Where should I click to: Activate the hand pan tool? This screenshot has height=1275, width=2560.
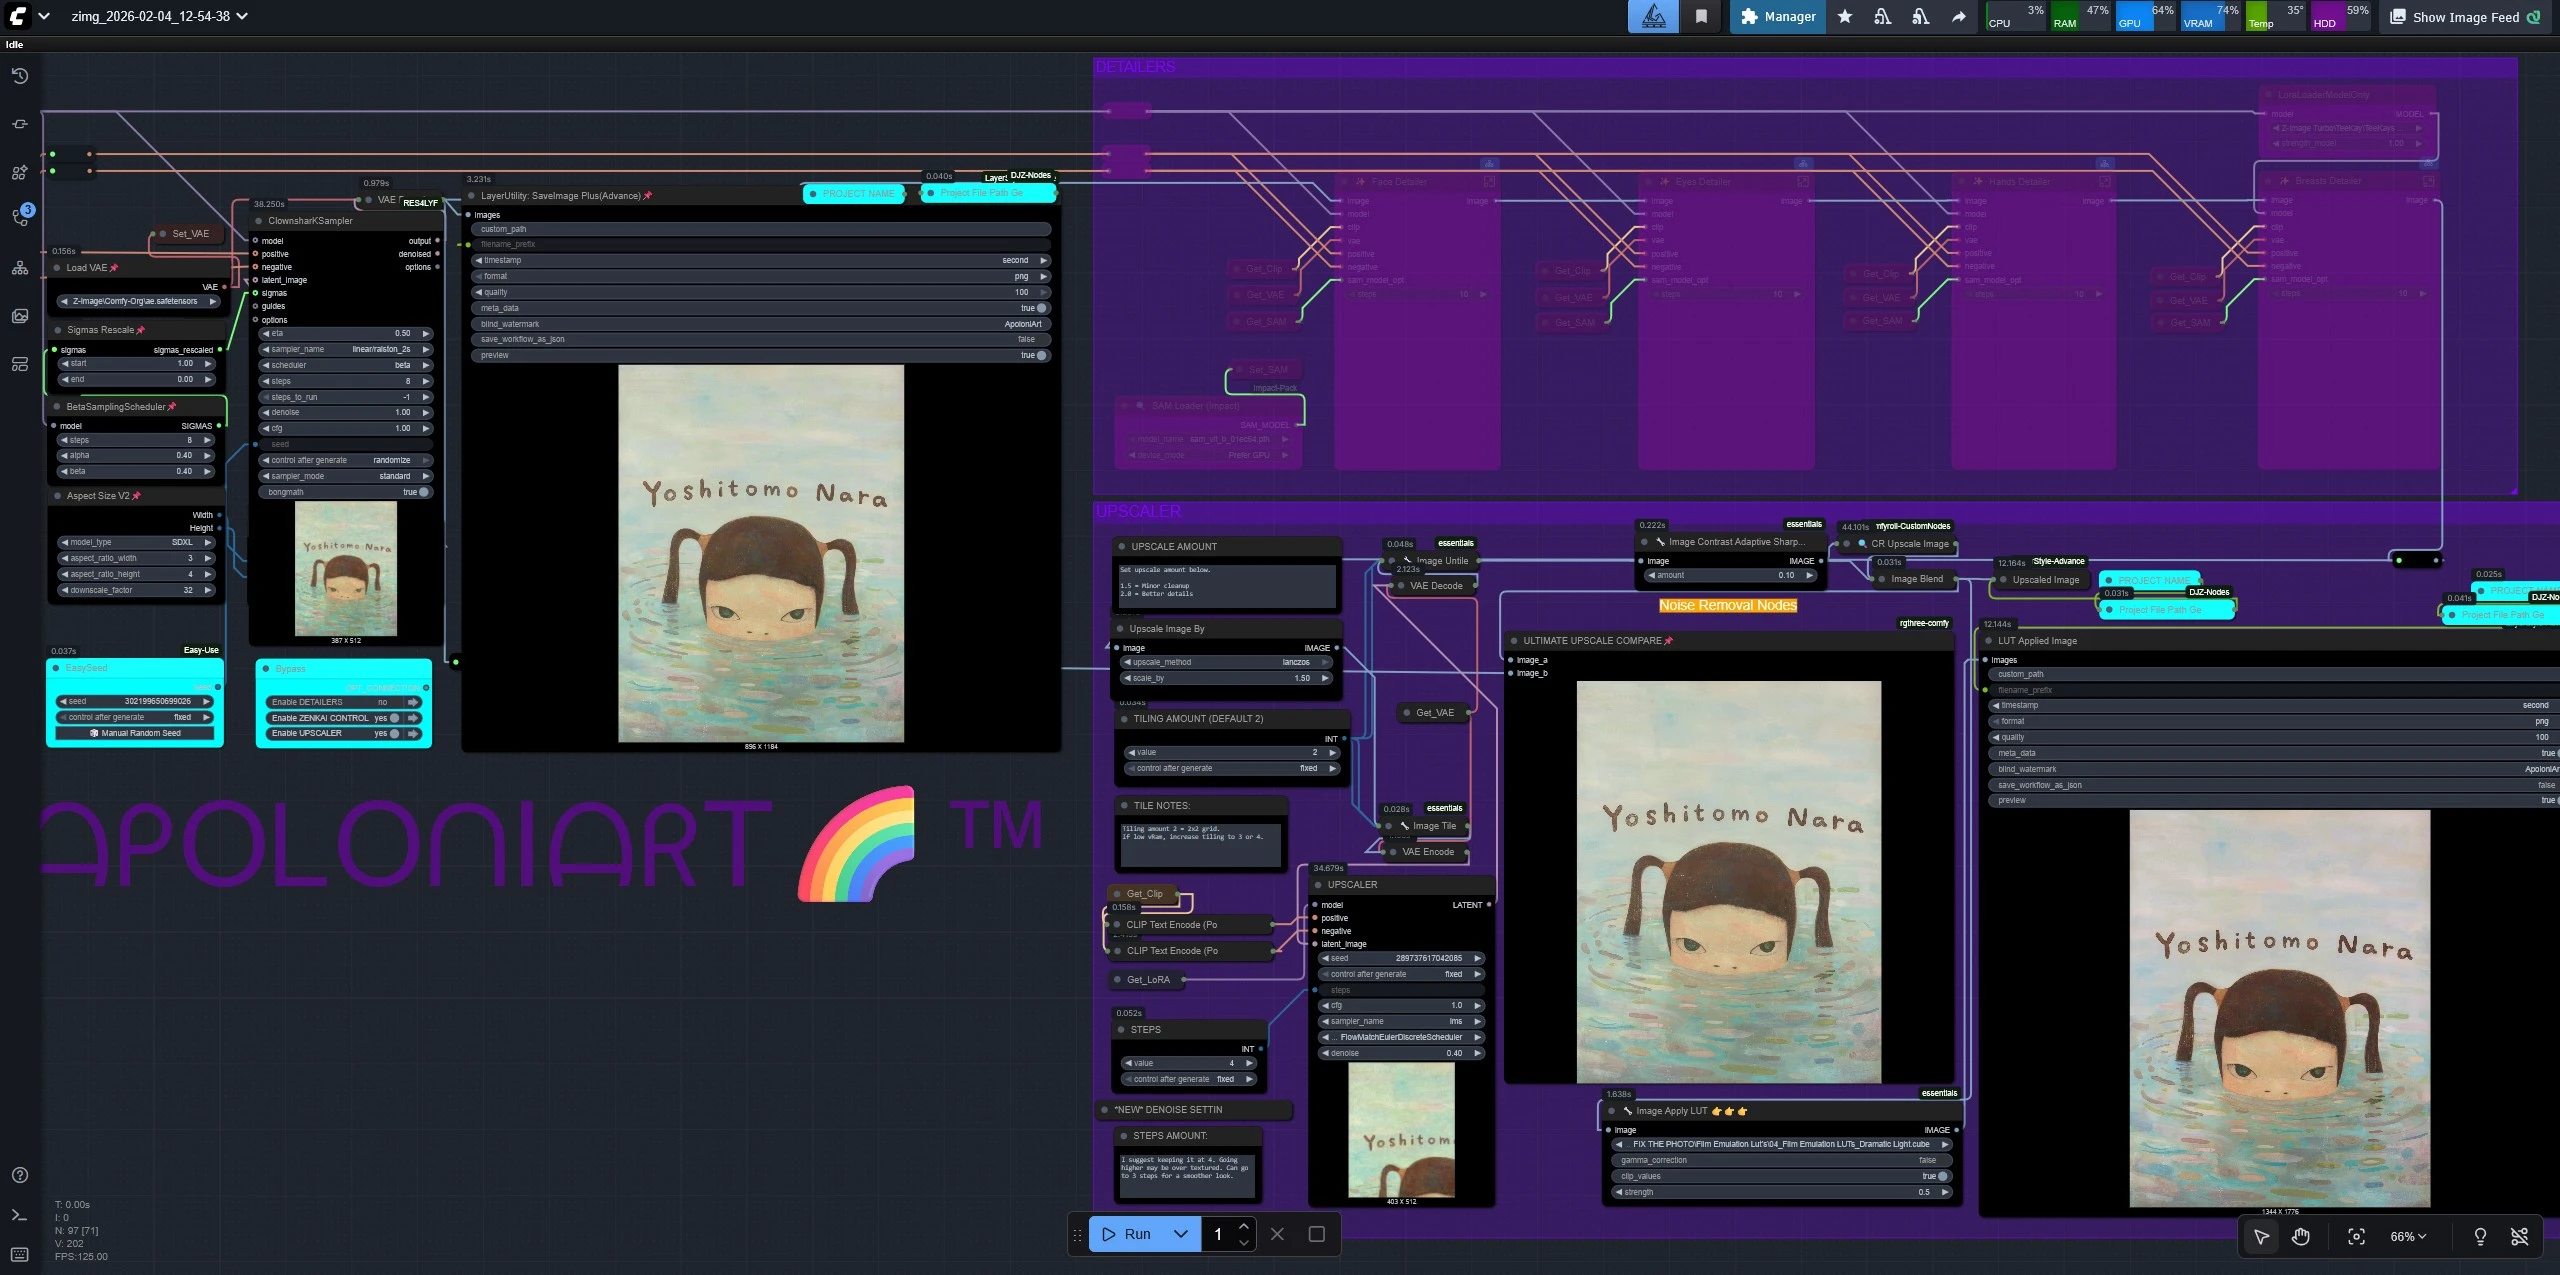(2301, 1237)
